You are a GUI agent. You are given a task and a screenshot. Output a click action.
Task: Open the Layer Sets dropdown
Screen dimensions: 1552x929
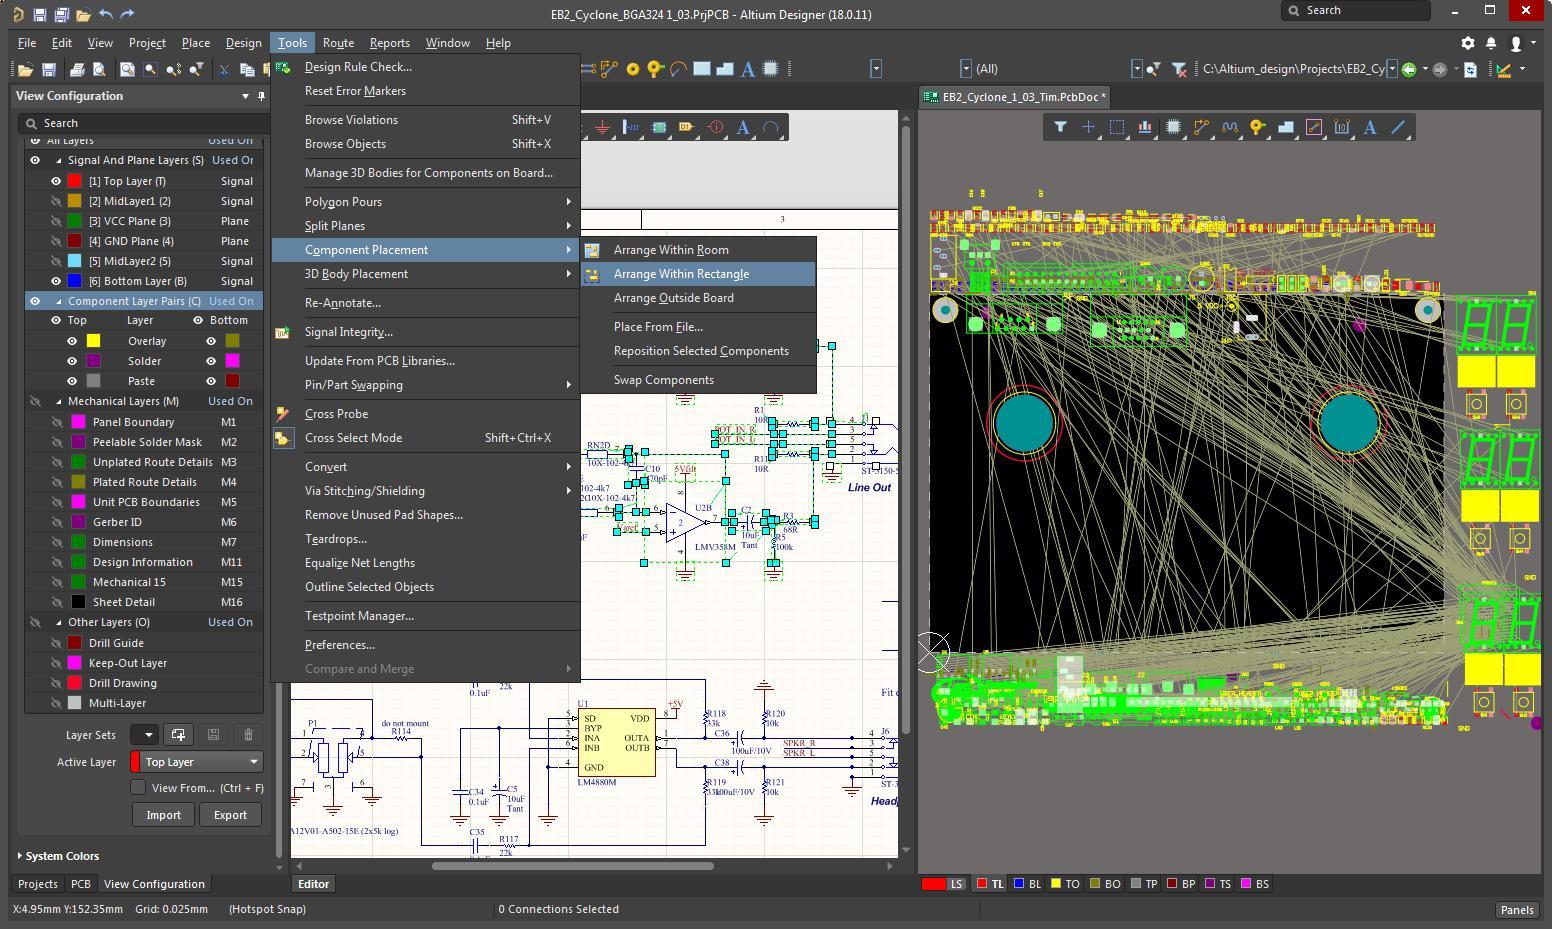[145, 735]
